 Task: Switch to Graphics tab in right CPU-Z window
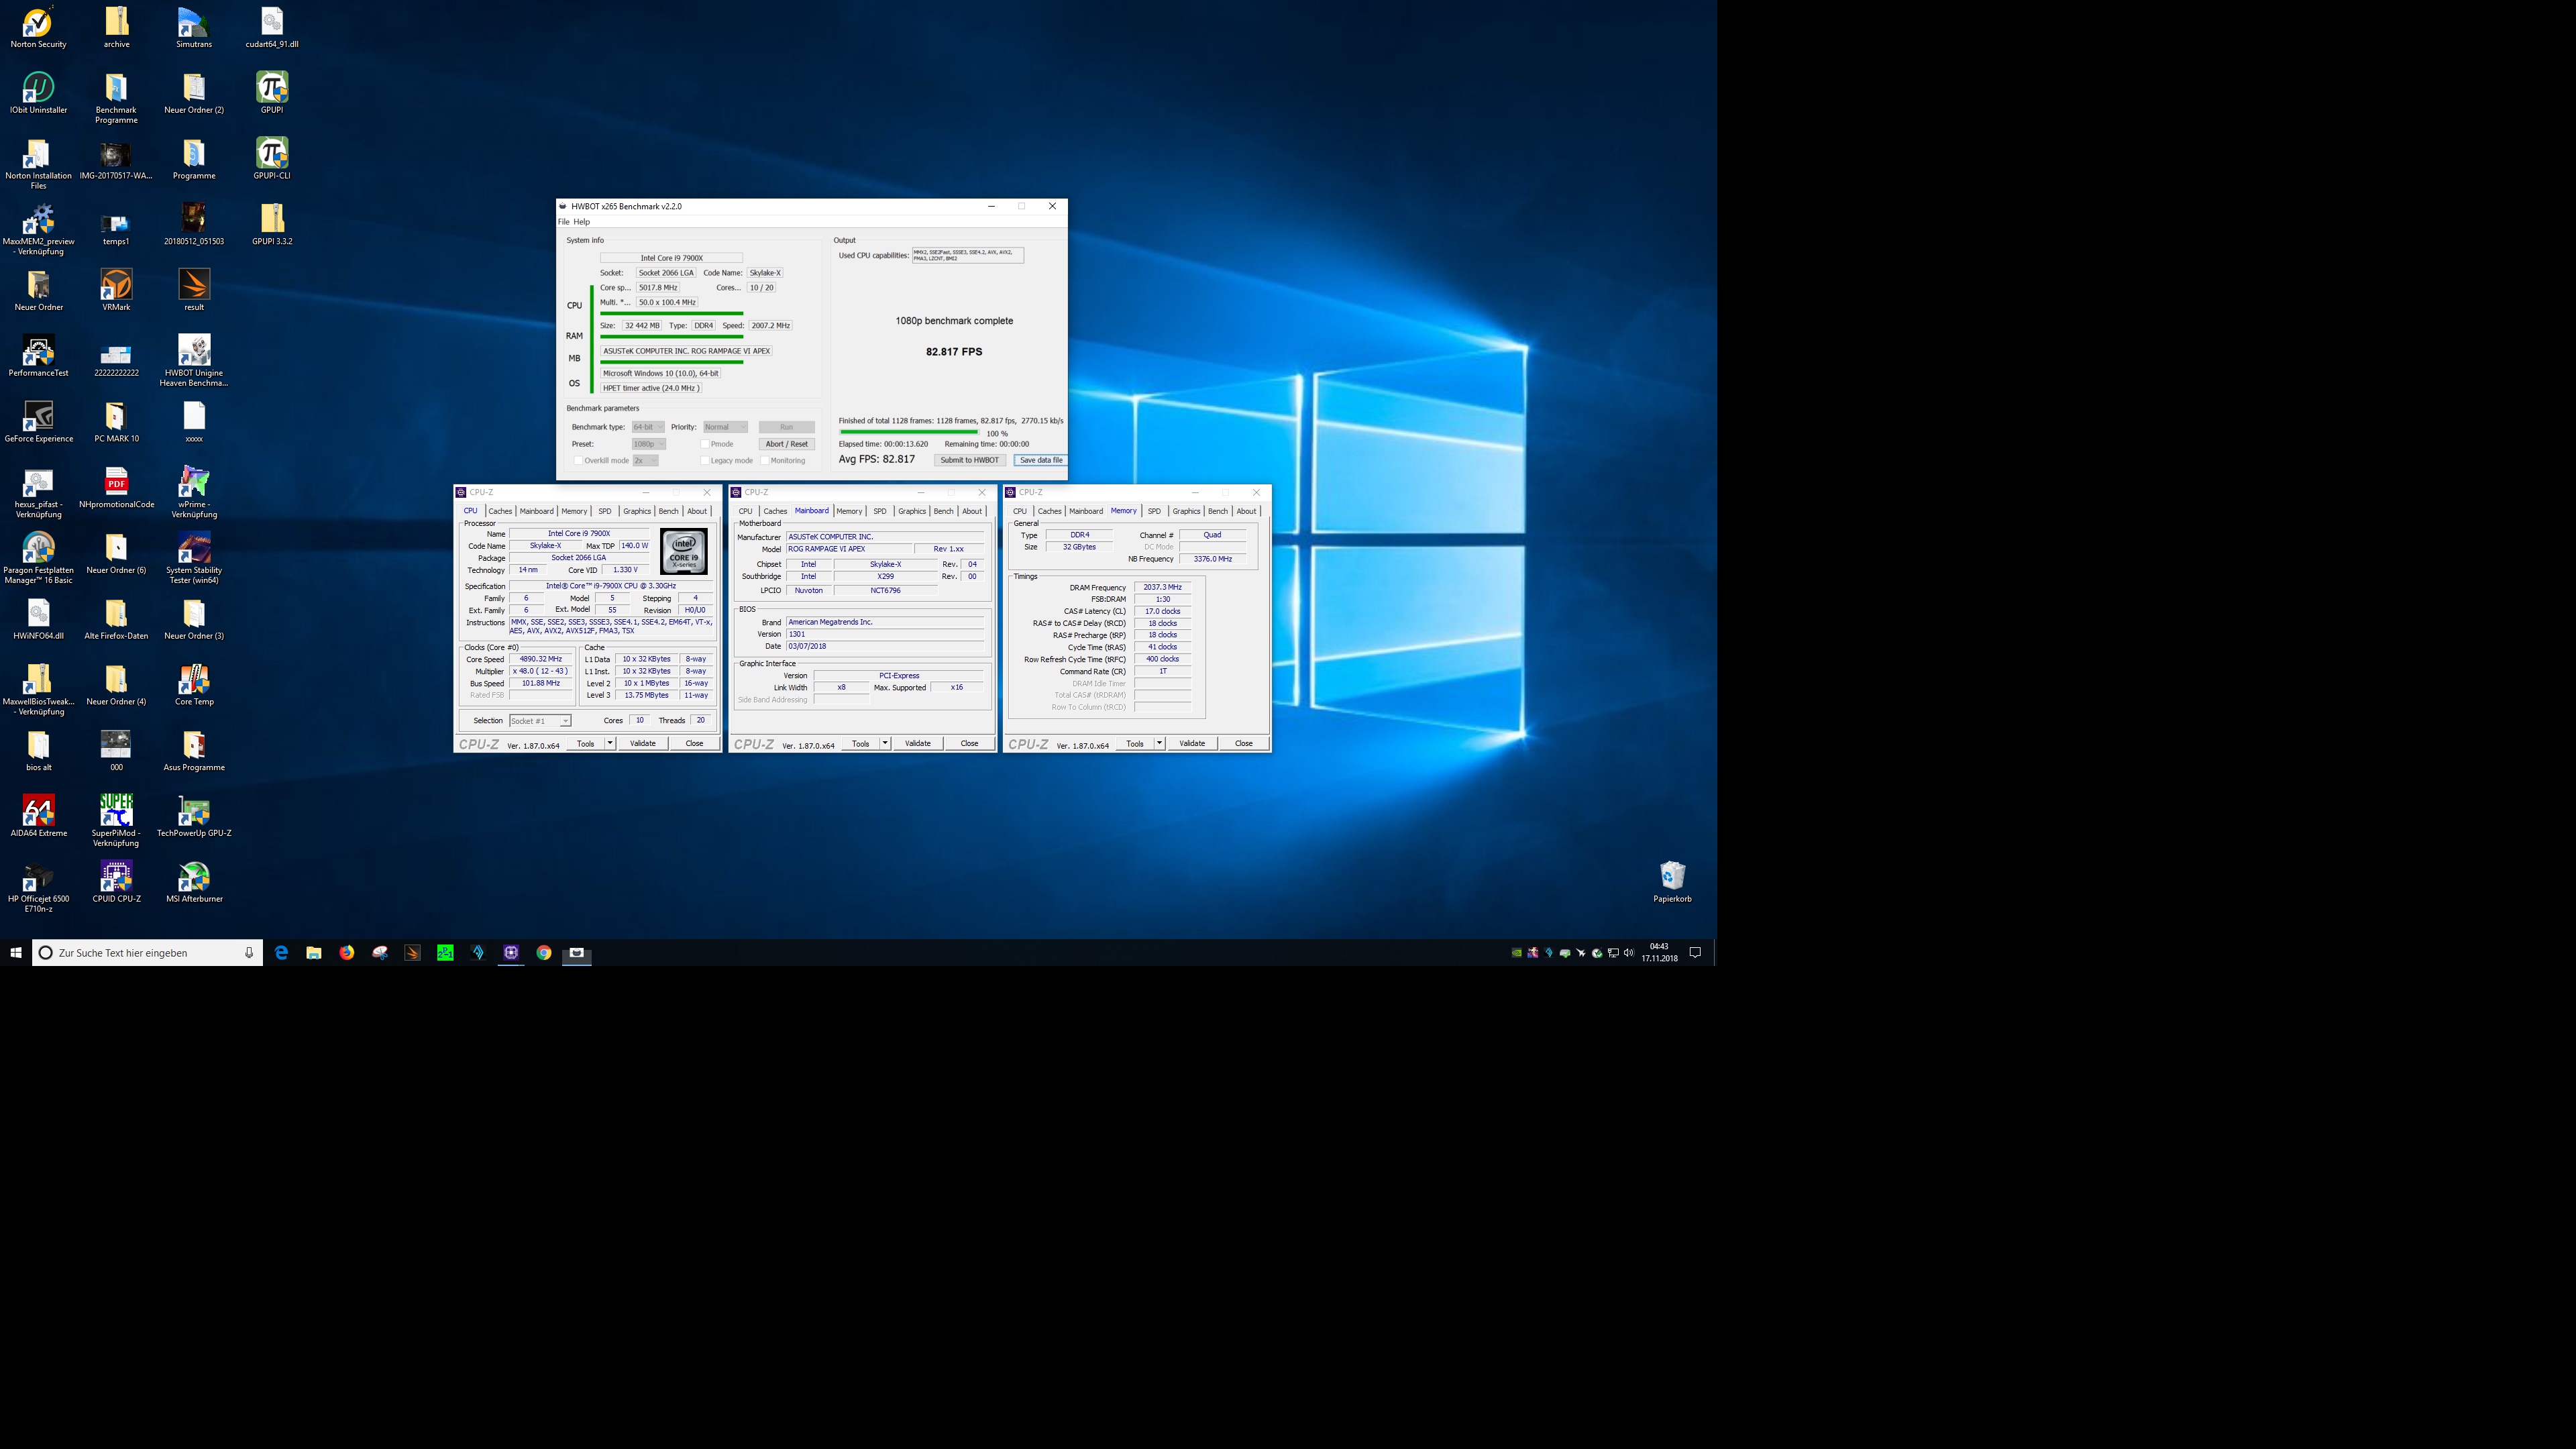pos(1186,511)
